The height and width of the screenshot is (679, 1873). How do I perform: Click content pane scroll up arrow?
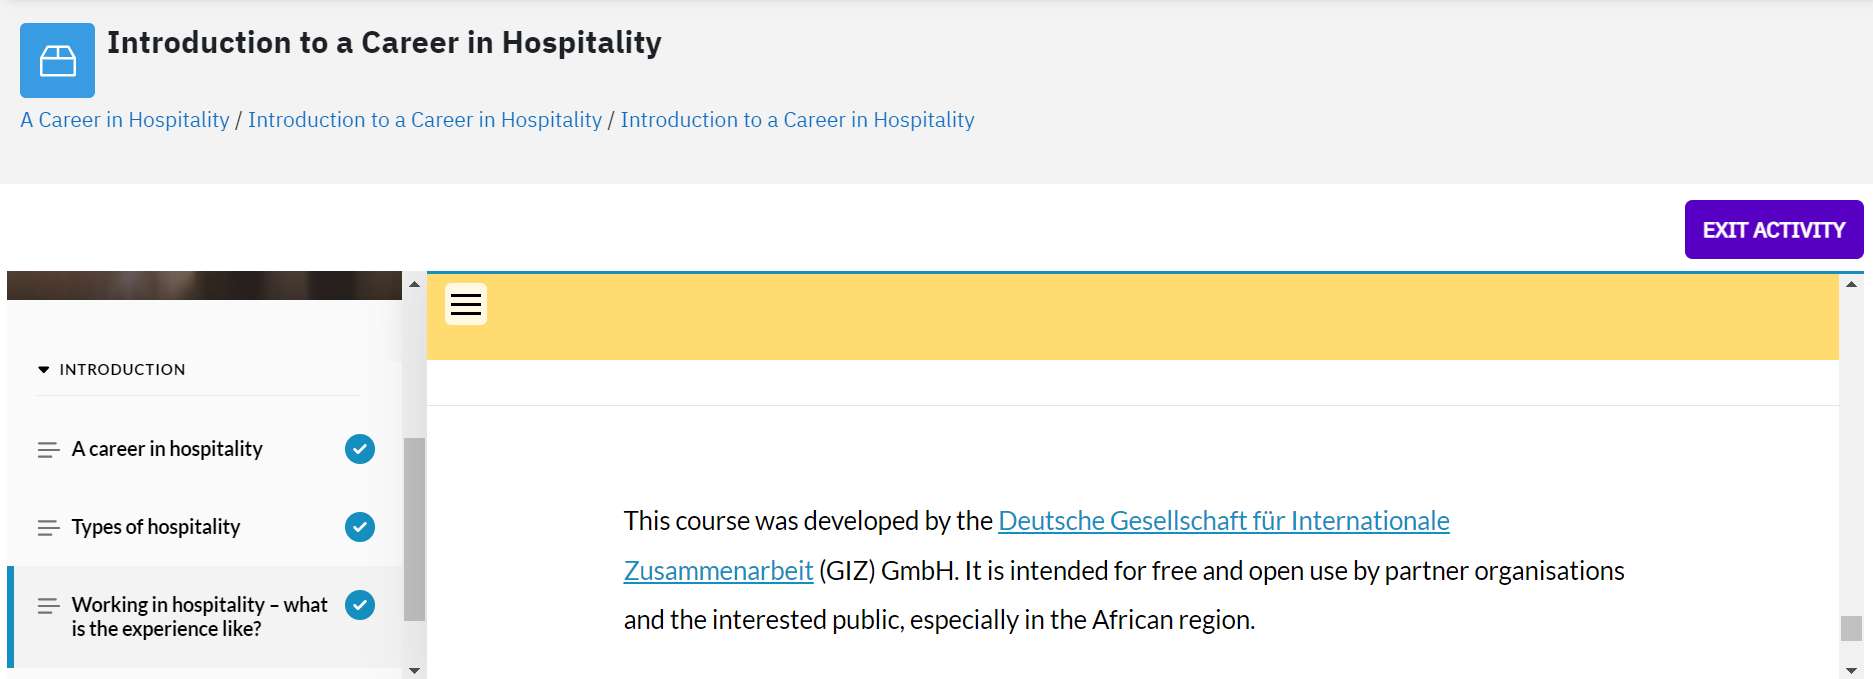click(x=1851, y=284)
